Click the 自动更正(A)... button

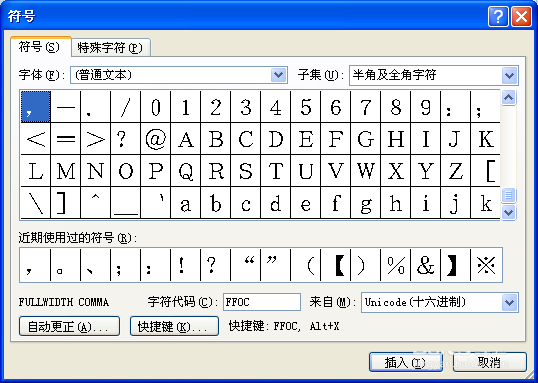pos(69,326)
